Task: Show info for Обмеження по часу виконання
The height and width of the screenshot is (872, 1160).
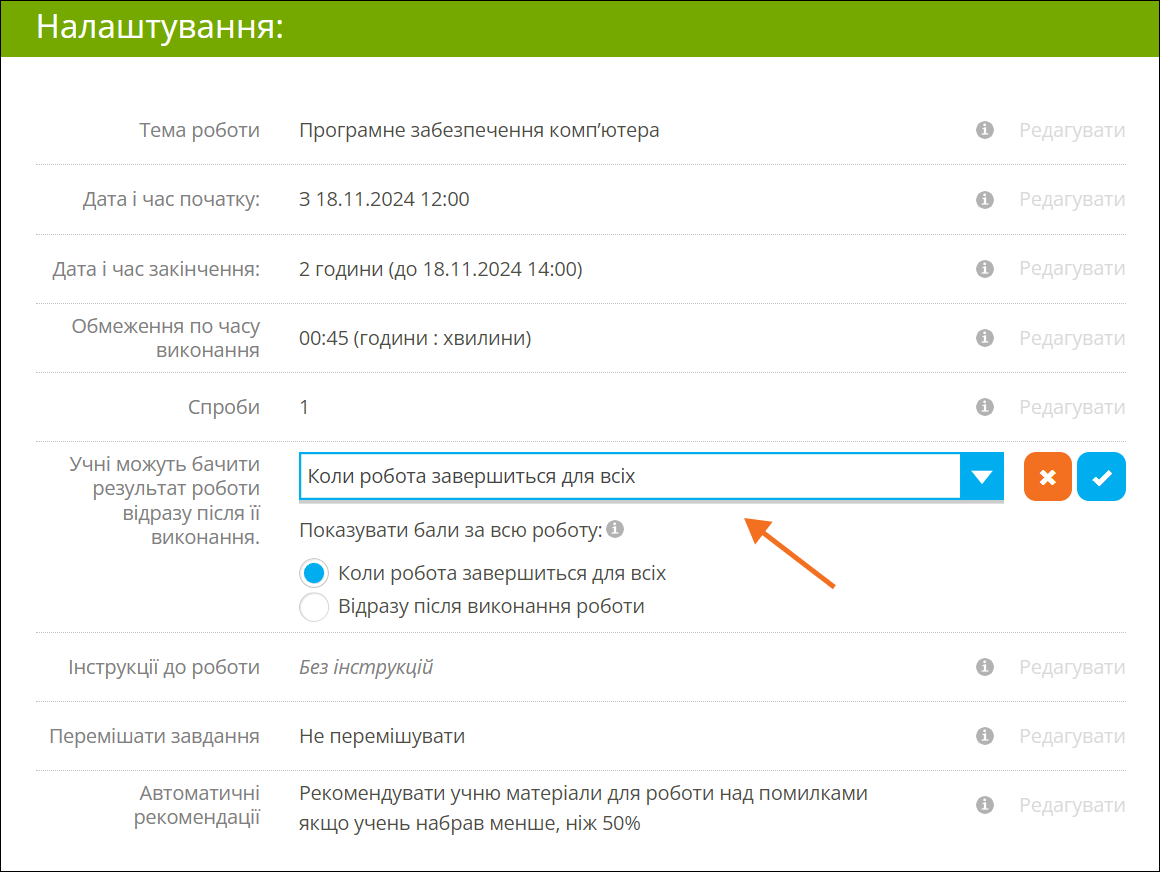Action: [x=985, y=338]
